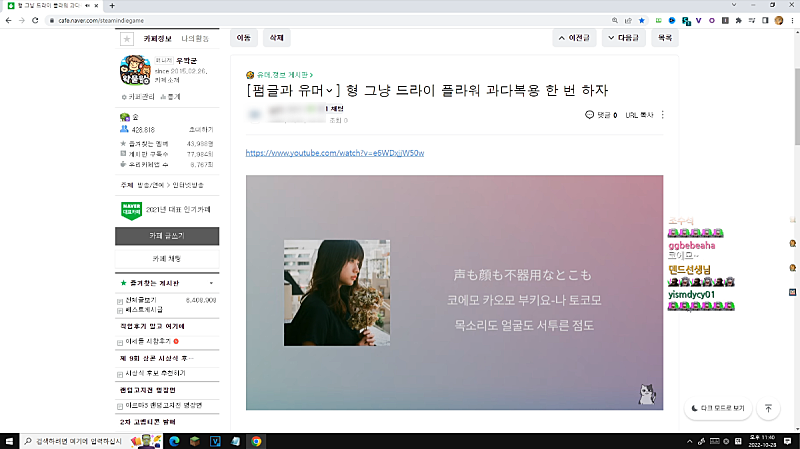The height and width of the screenshot is (449, 800).
Task: Open the post's three-dot more menu
Action: (x=663, y=115)
